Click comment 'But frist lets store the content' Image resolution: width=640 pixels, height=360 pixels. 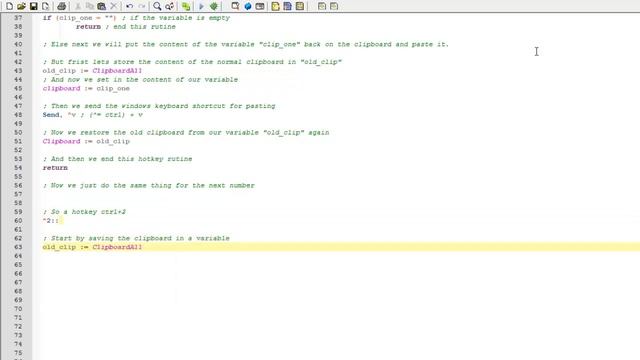coord(192,62)
